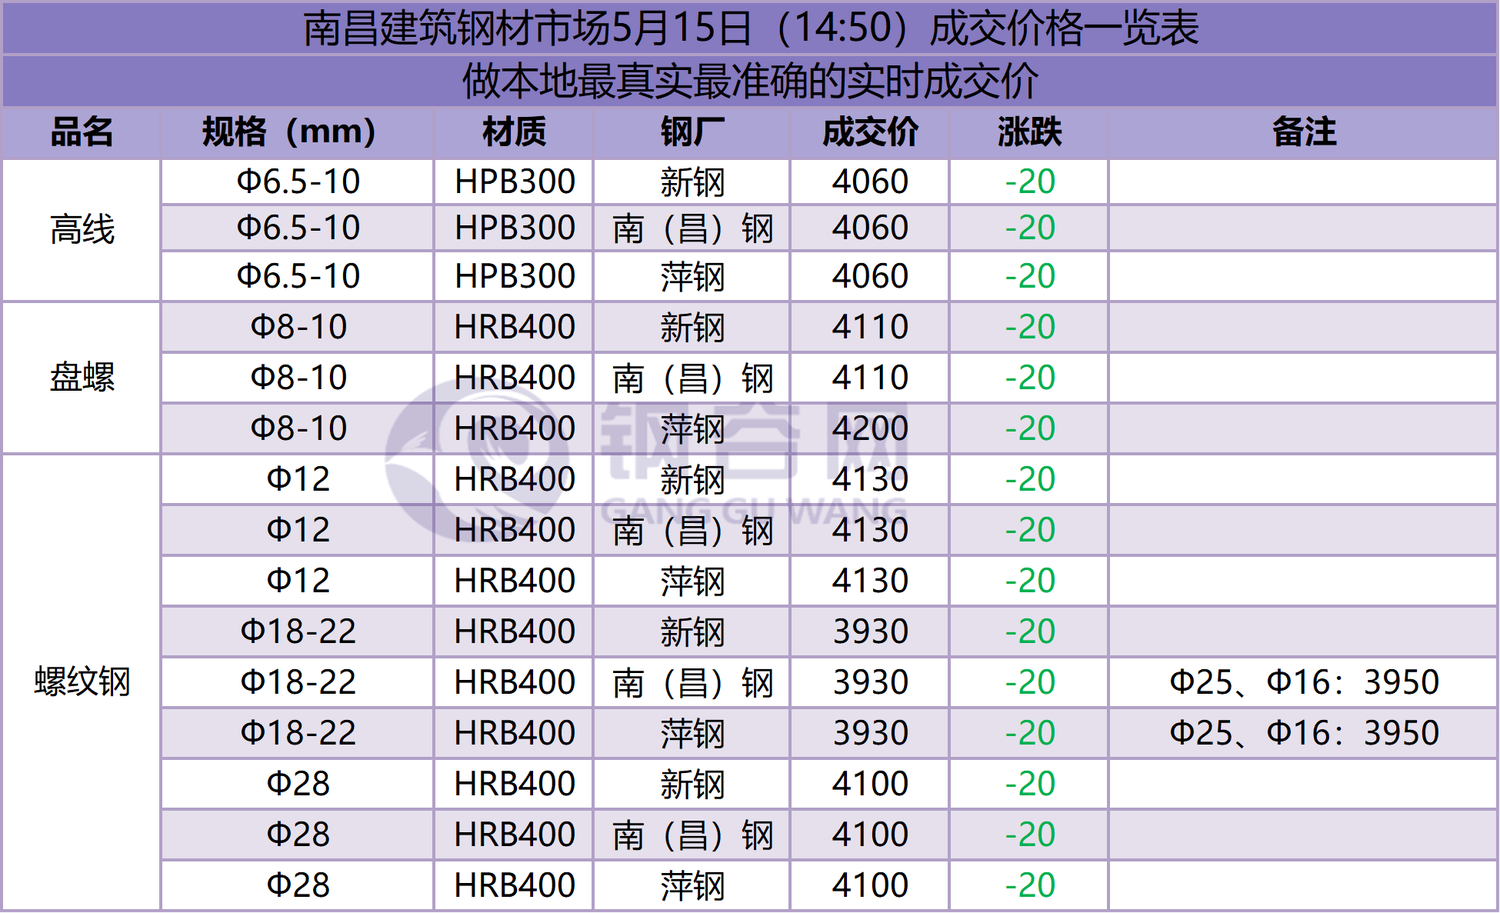Click remark 'Φ25、Φ16：3950' in 萍钢 row

tap(1304, 733)
